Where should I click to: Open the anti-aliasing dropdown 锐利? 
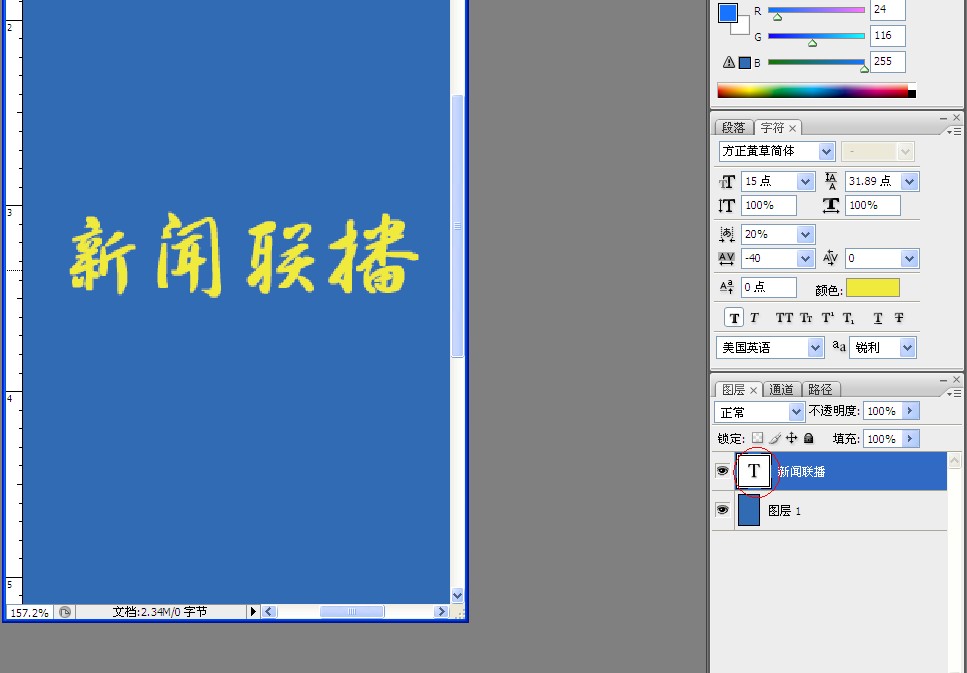(907, 348)
